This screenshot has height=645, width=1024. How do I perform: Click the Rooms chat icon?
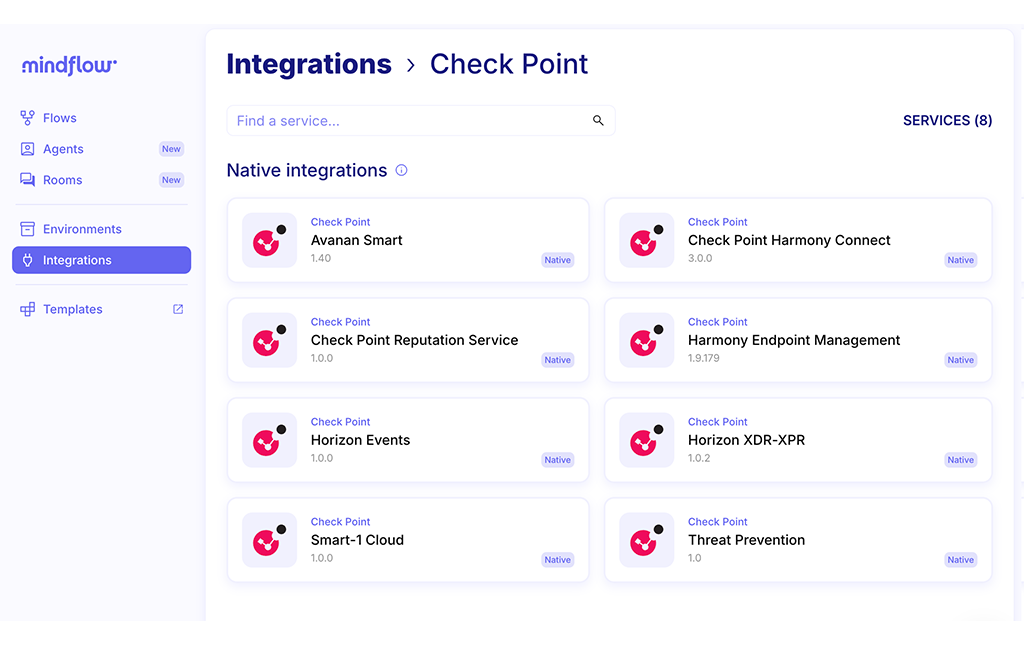[x=27, y=180]
